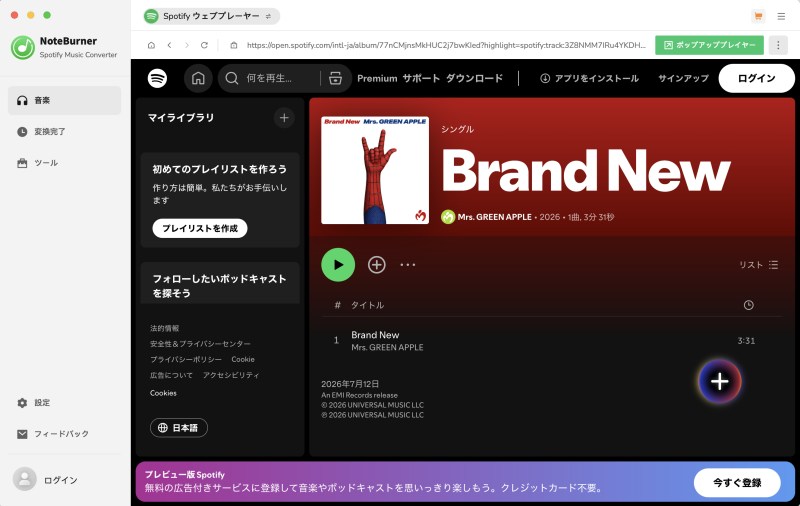Change language with 日本語 button

(179, 427)
